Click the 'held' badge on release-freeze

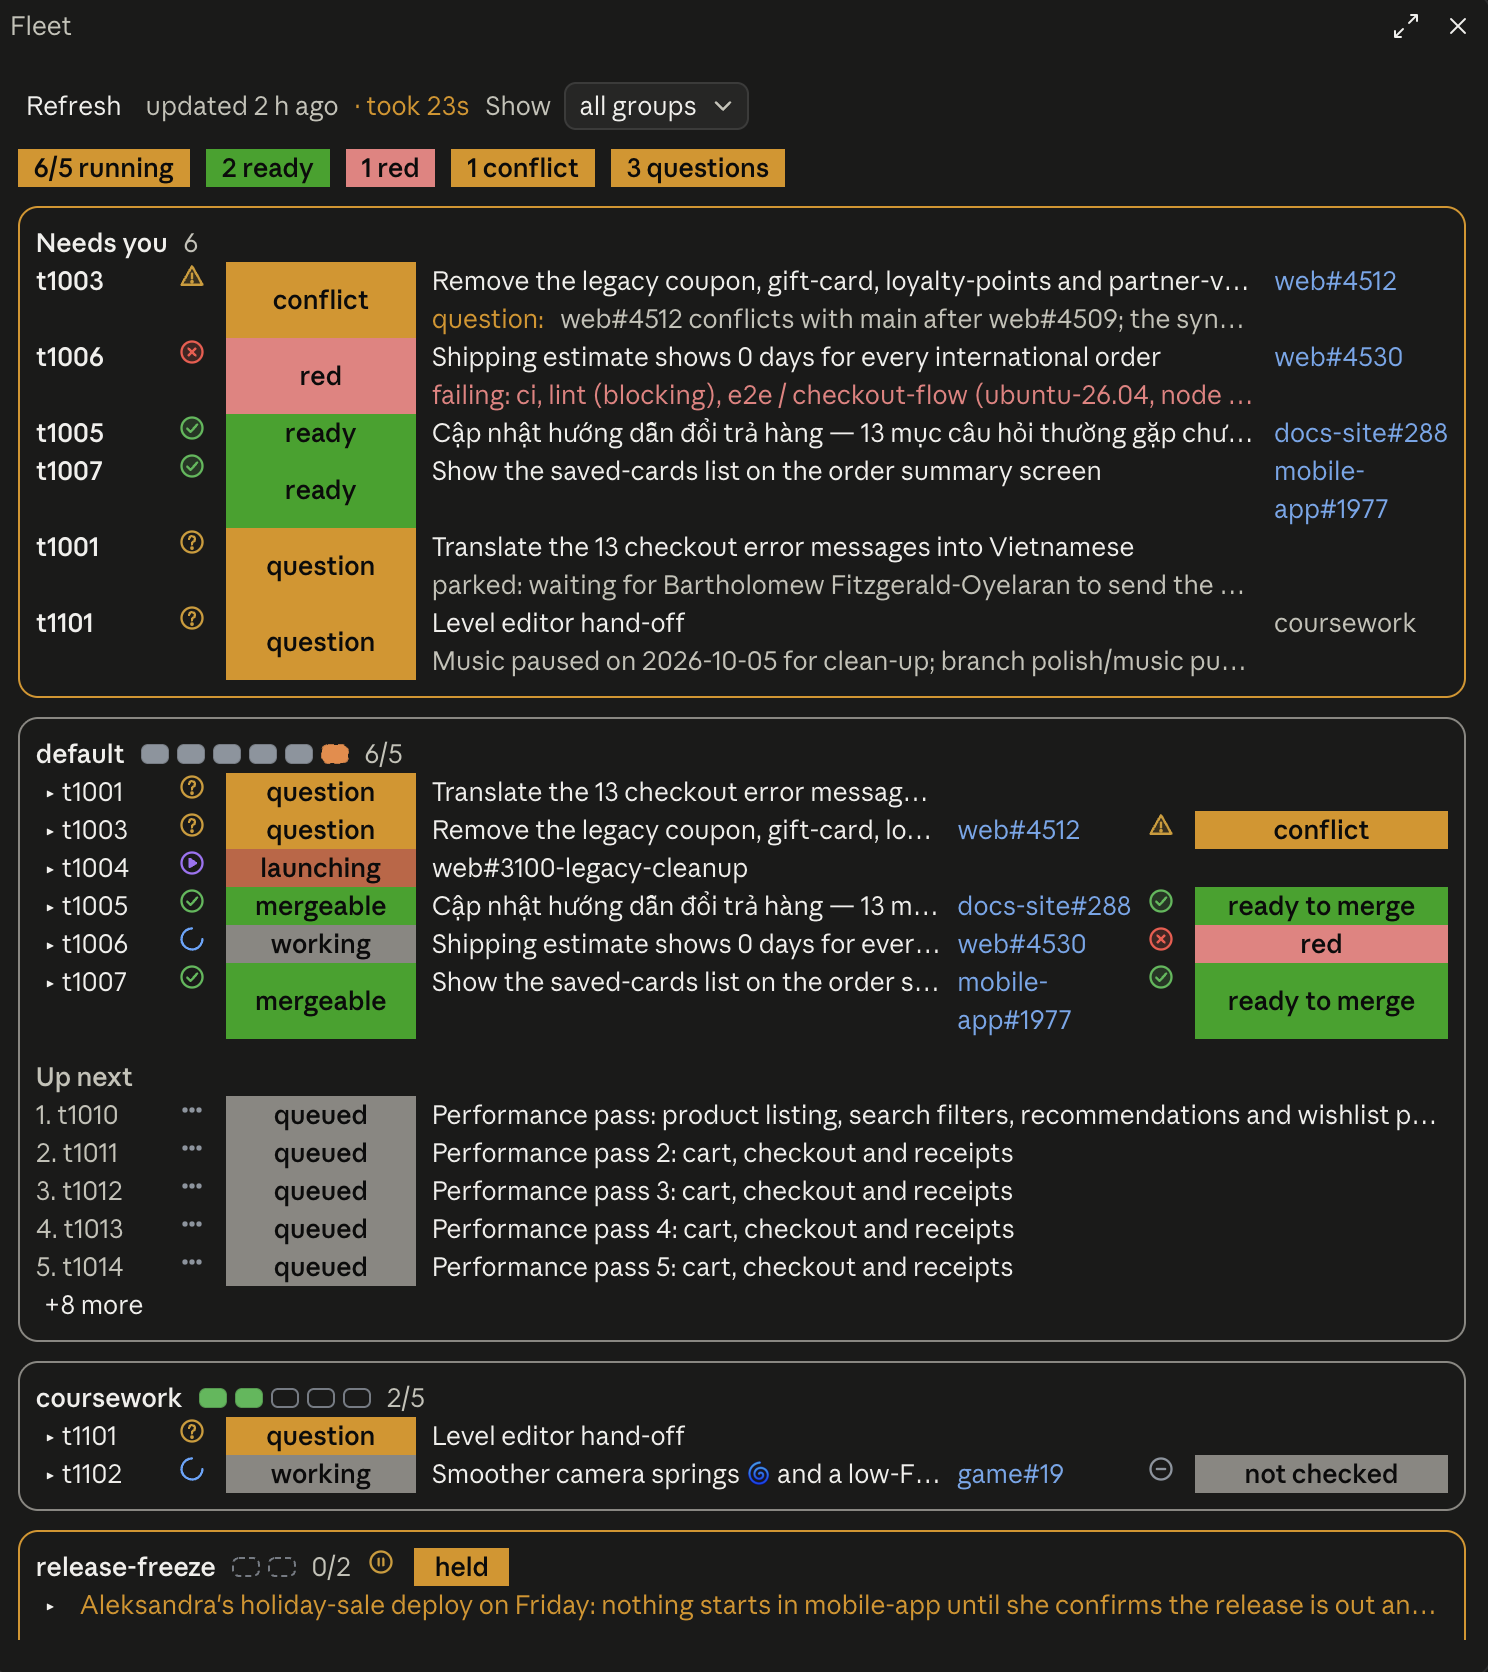click(x=461, y=1567)
